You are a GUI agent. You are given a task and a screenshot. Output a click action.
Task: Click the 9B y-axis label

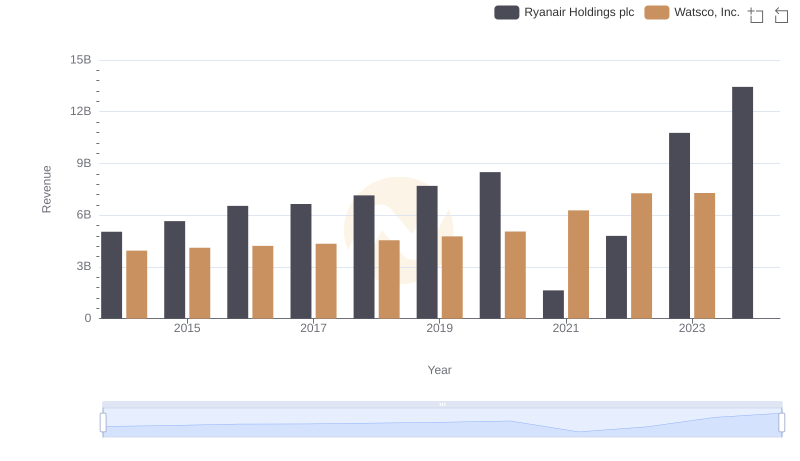84,163
